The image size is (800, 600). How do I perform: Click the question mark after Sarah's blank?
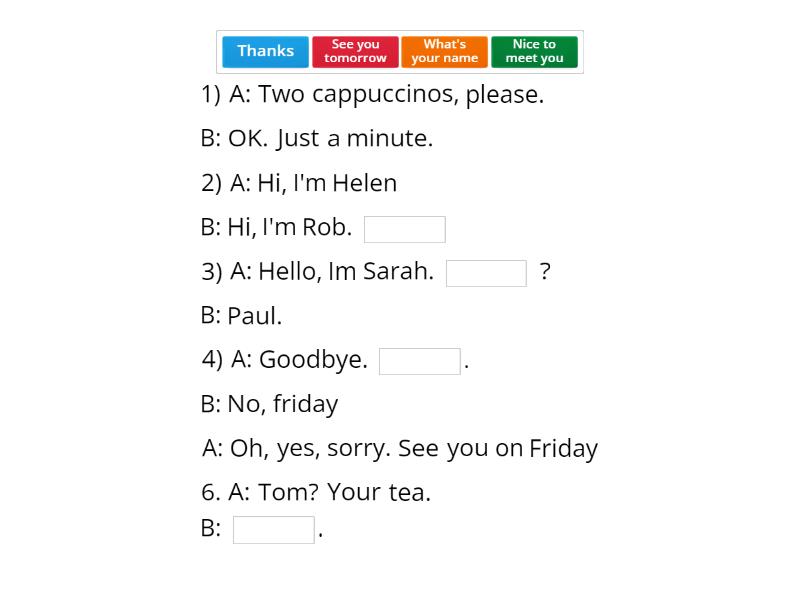(545, 271)
